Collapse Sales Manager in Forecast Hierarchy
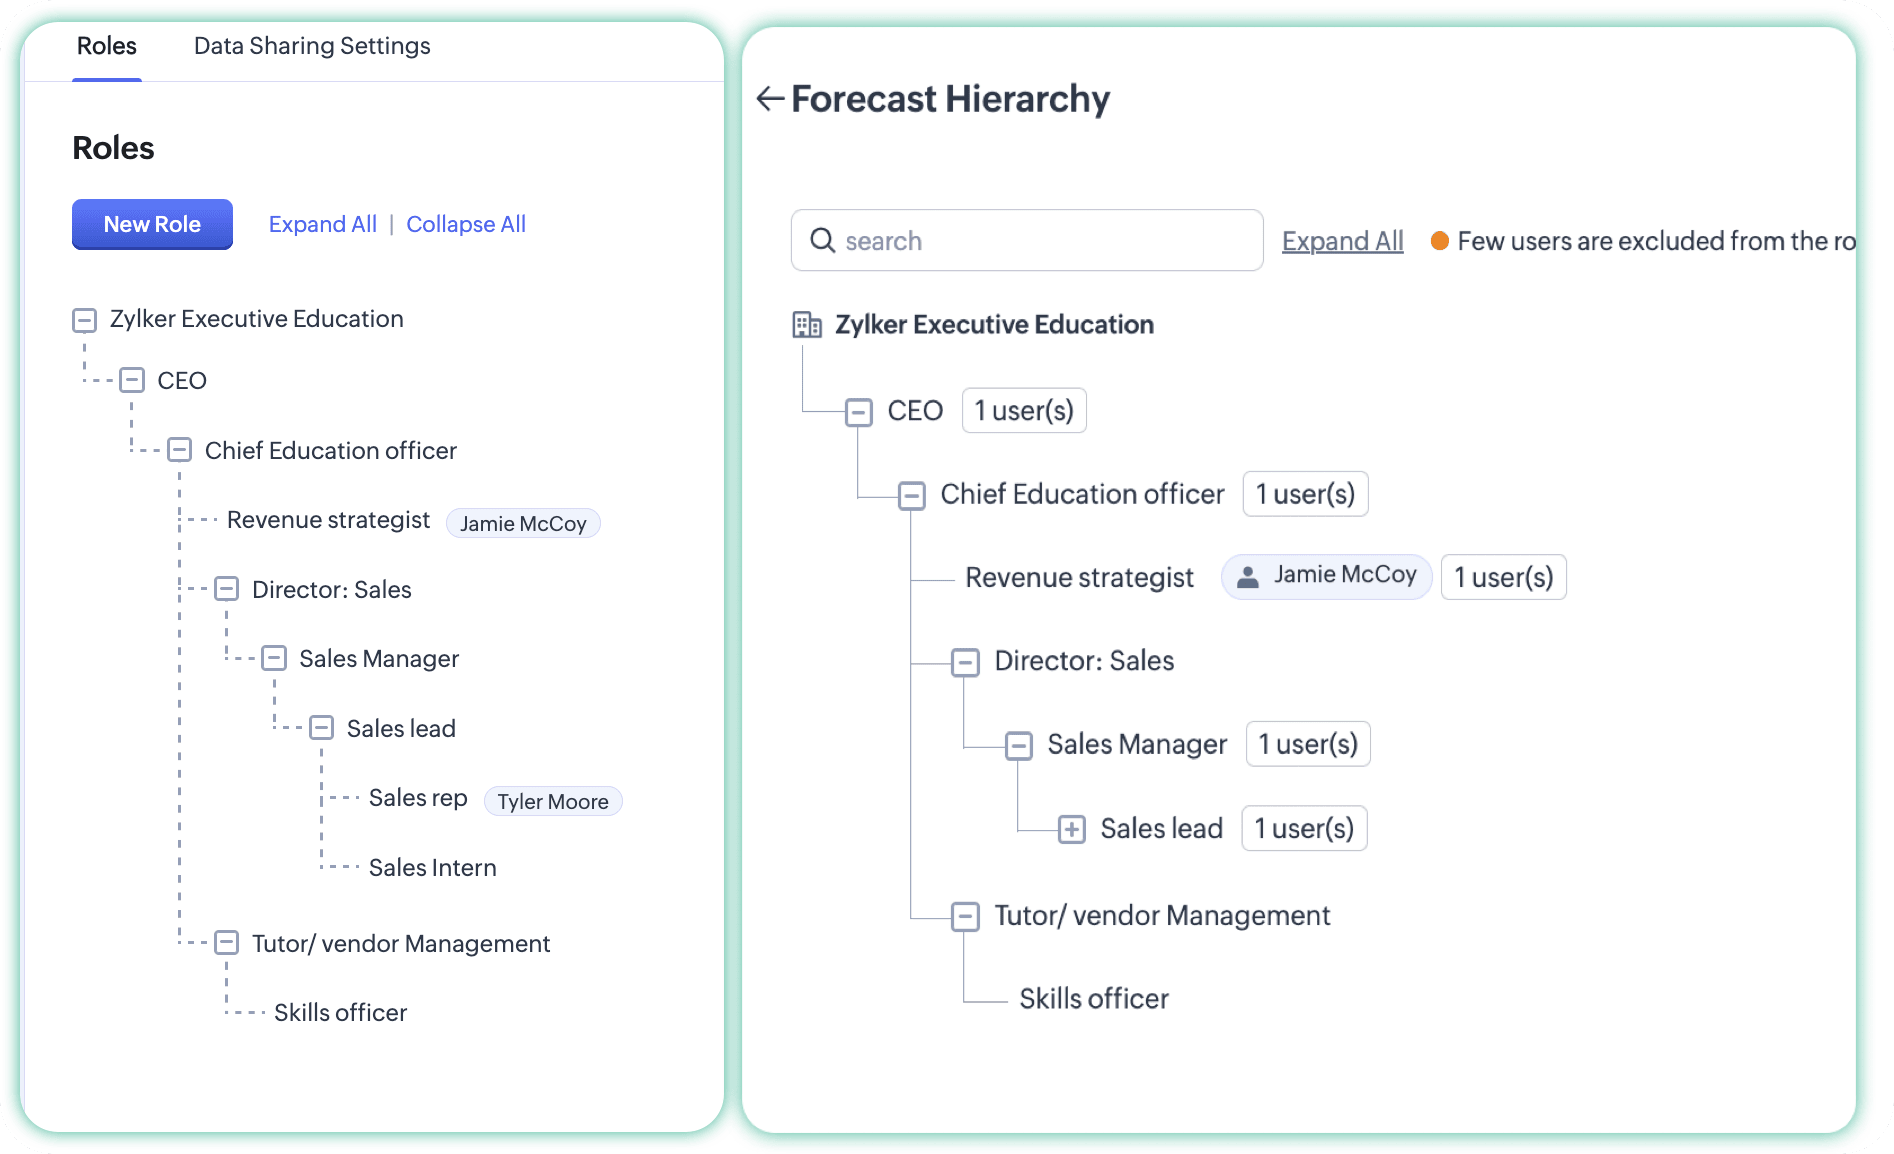The image size is (1894, 1154). pyautogui.click(x=1018, y=745)
